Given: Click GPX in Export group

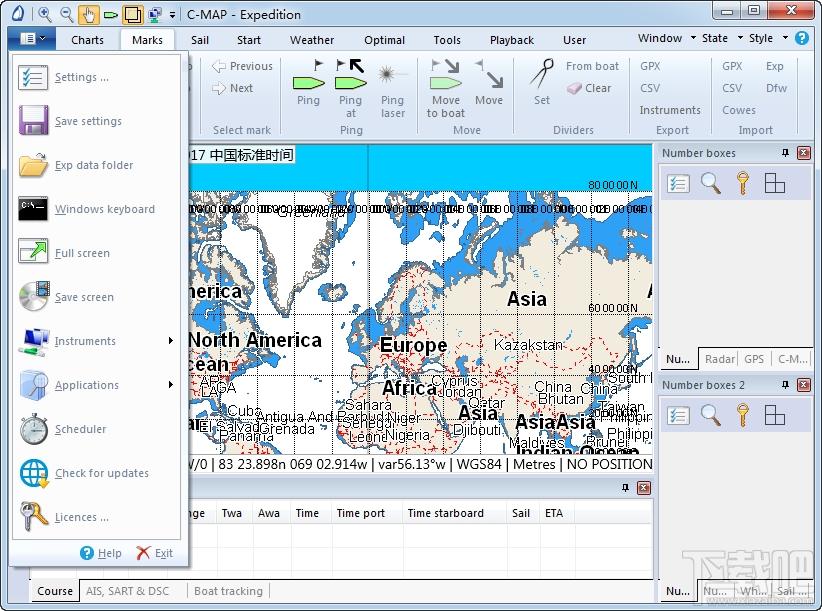Looking at the screenshot, I should [x=650, y=66].
